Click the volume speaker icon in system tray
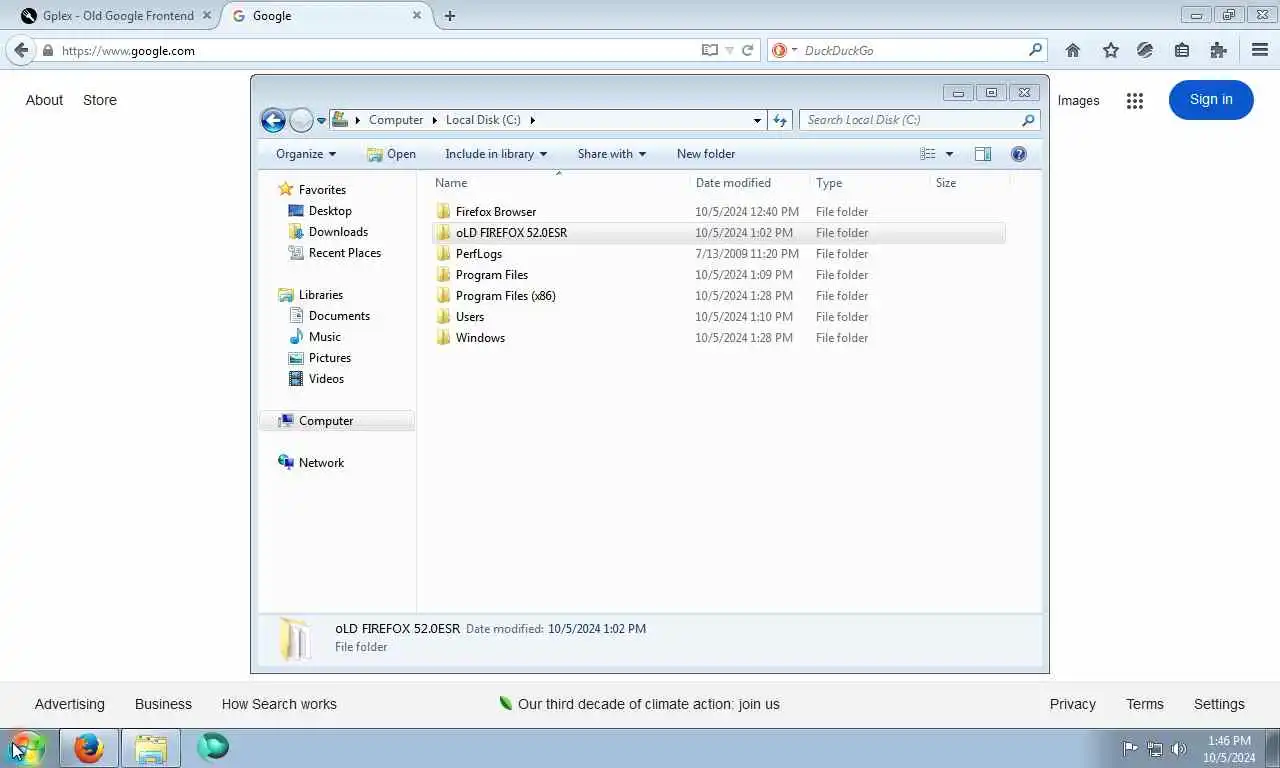Image resolution: width=1280 pixels, height=768 pixels. point(1179,748)
